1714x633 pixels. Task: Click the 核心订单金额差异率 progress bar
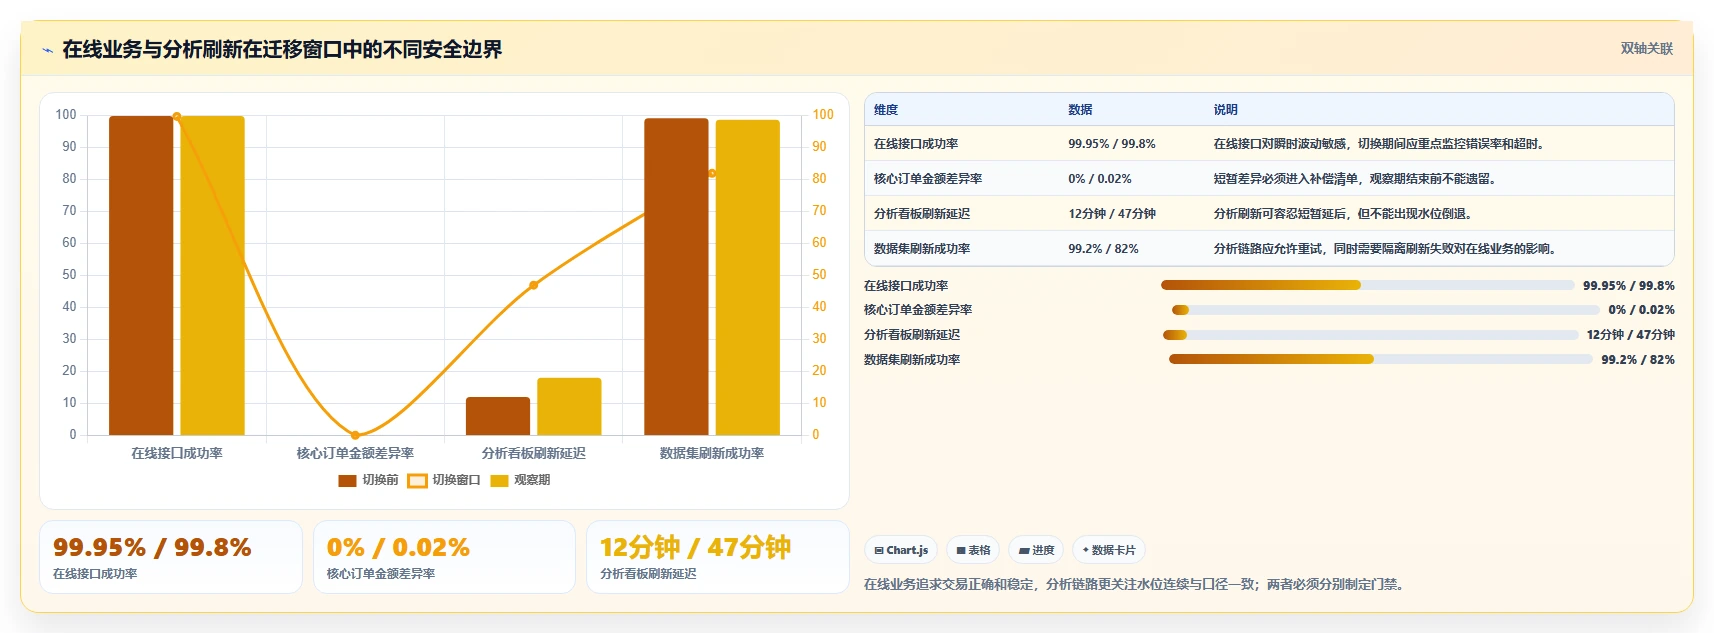click(1385, 310)
